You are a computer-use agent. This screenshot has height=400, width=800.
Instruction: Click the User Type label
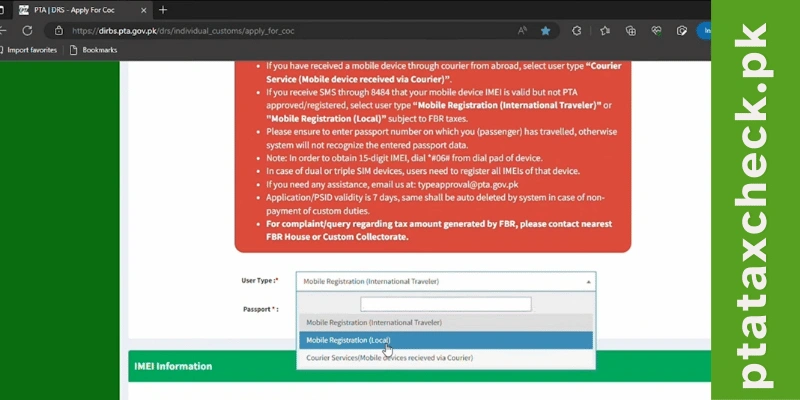click(260, 281)
